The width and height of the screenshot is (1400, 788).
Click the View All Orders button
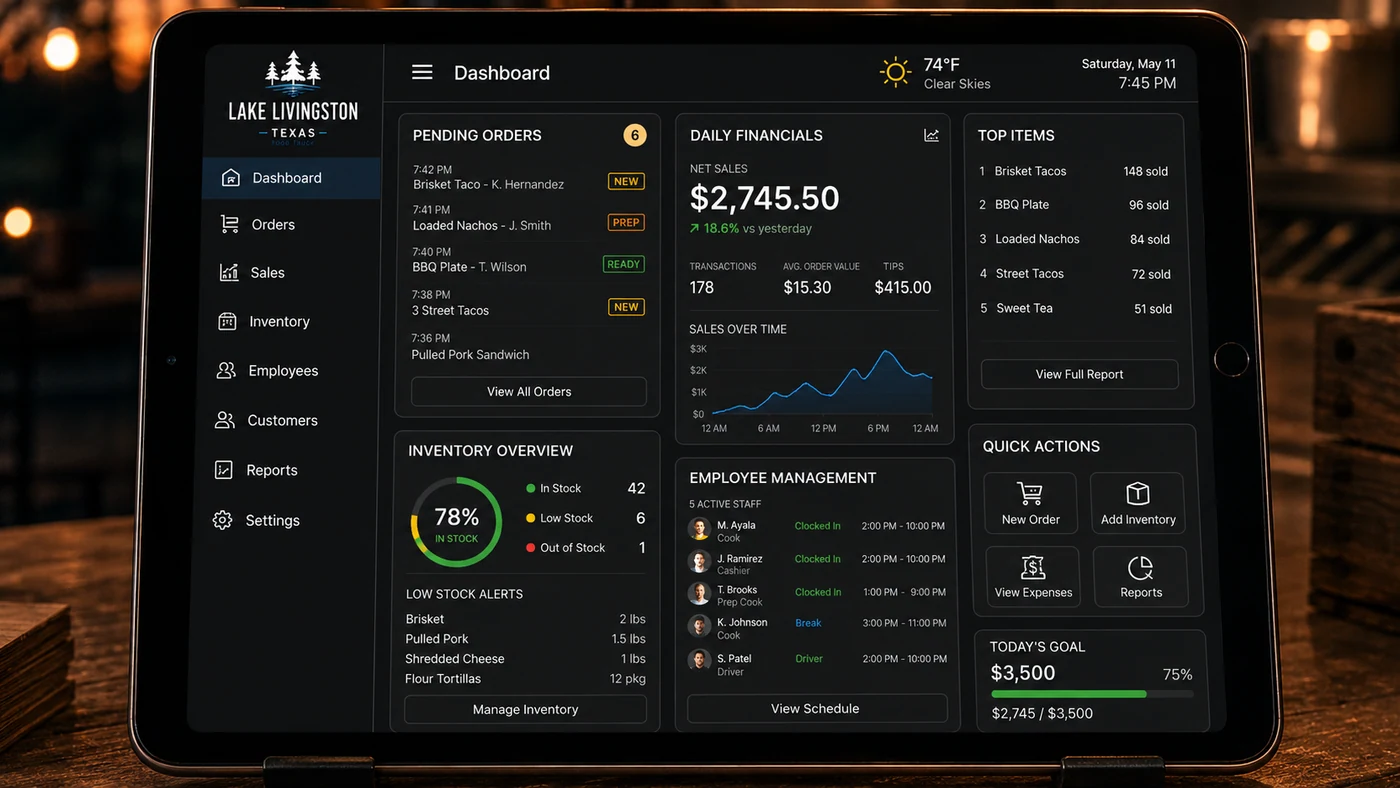pyautogui.click(x=529, y=391)
